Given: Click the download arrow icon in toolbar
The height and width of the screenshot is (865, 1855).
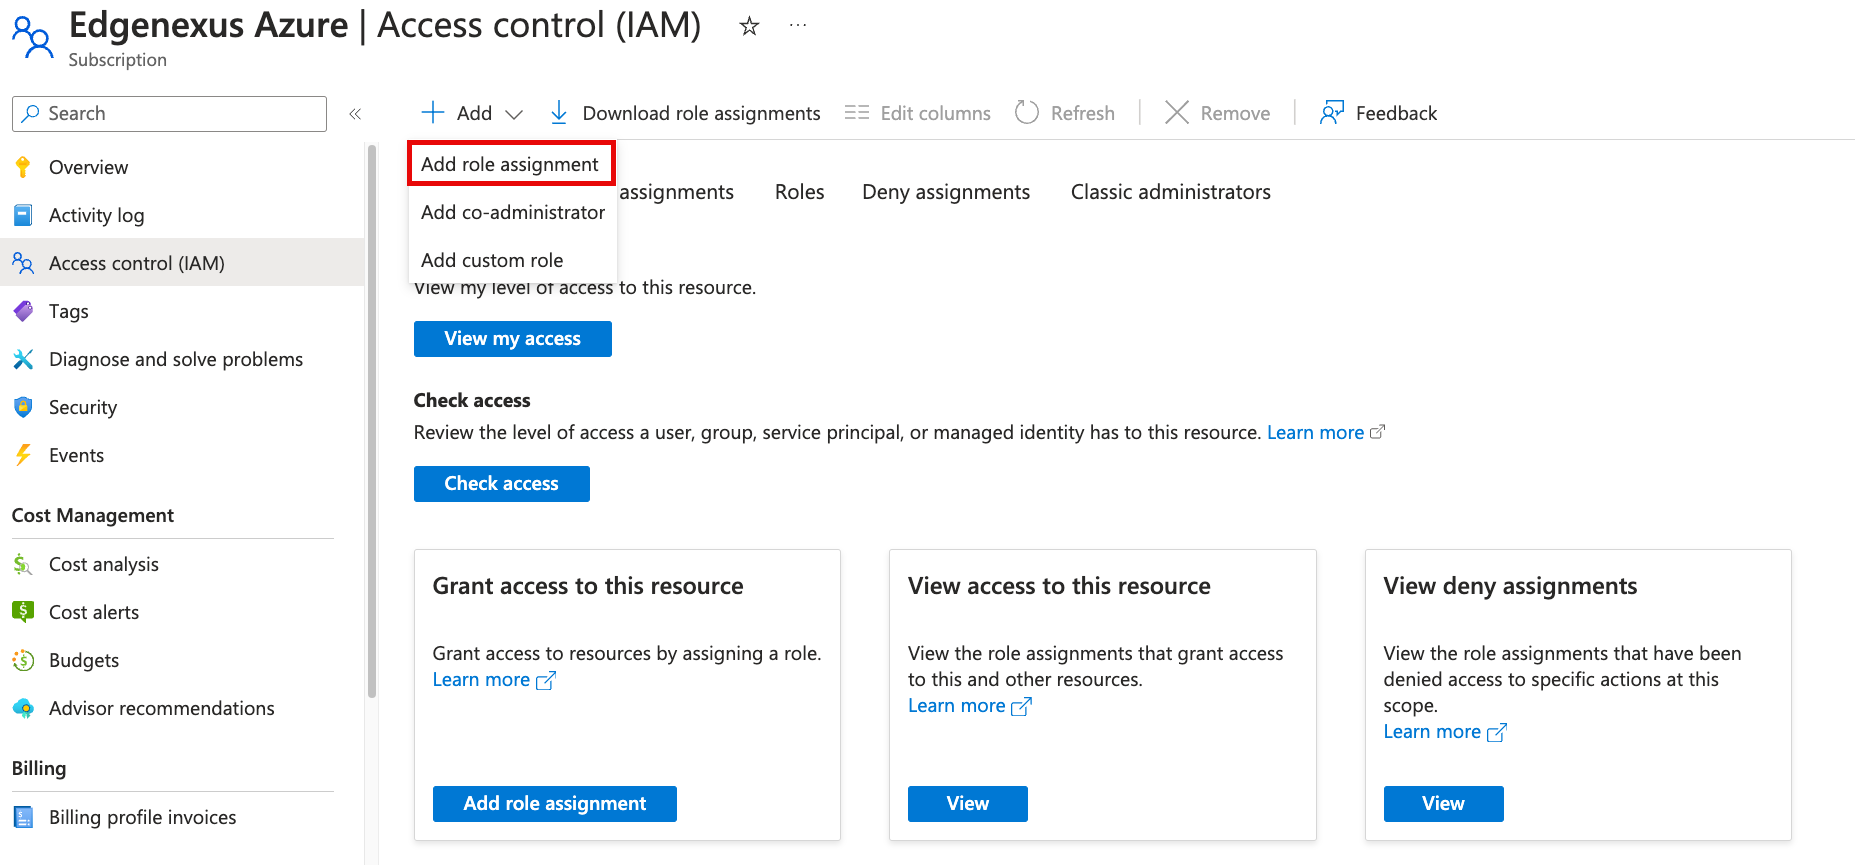Looking at the screenshot, I should point(559,113).
